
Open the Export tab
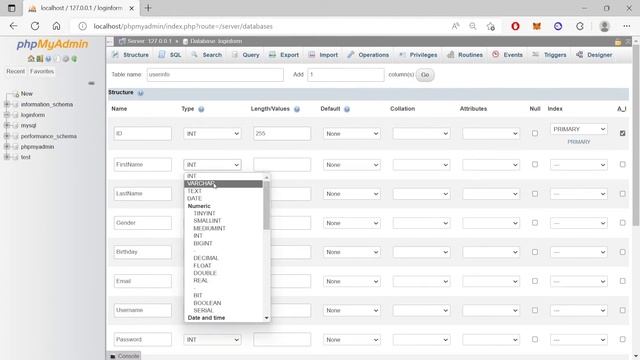tap(284, 55)
